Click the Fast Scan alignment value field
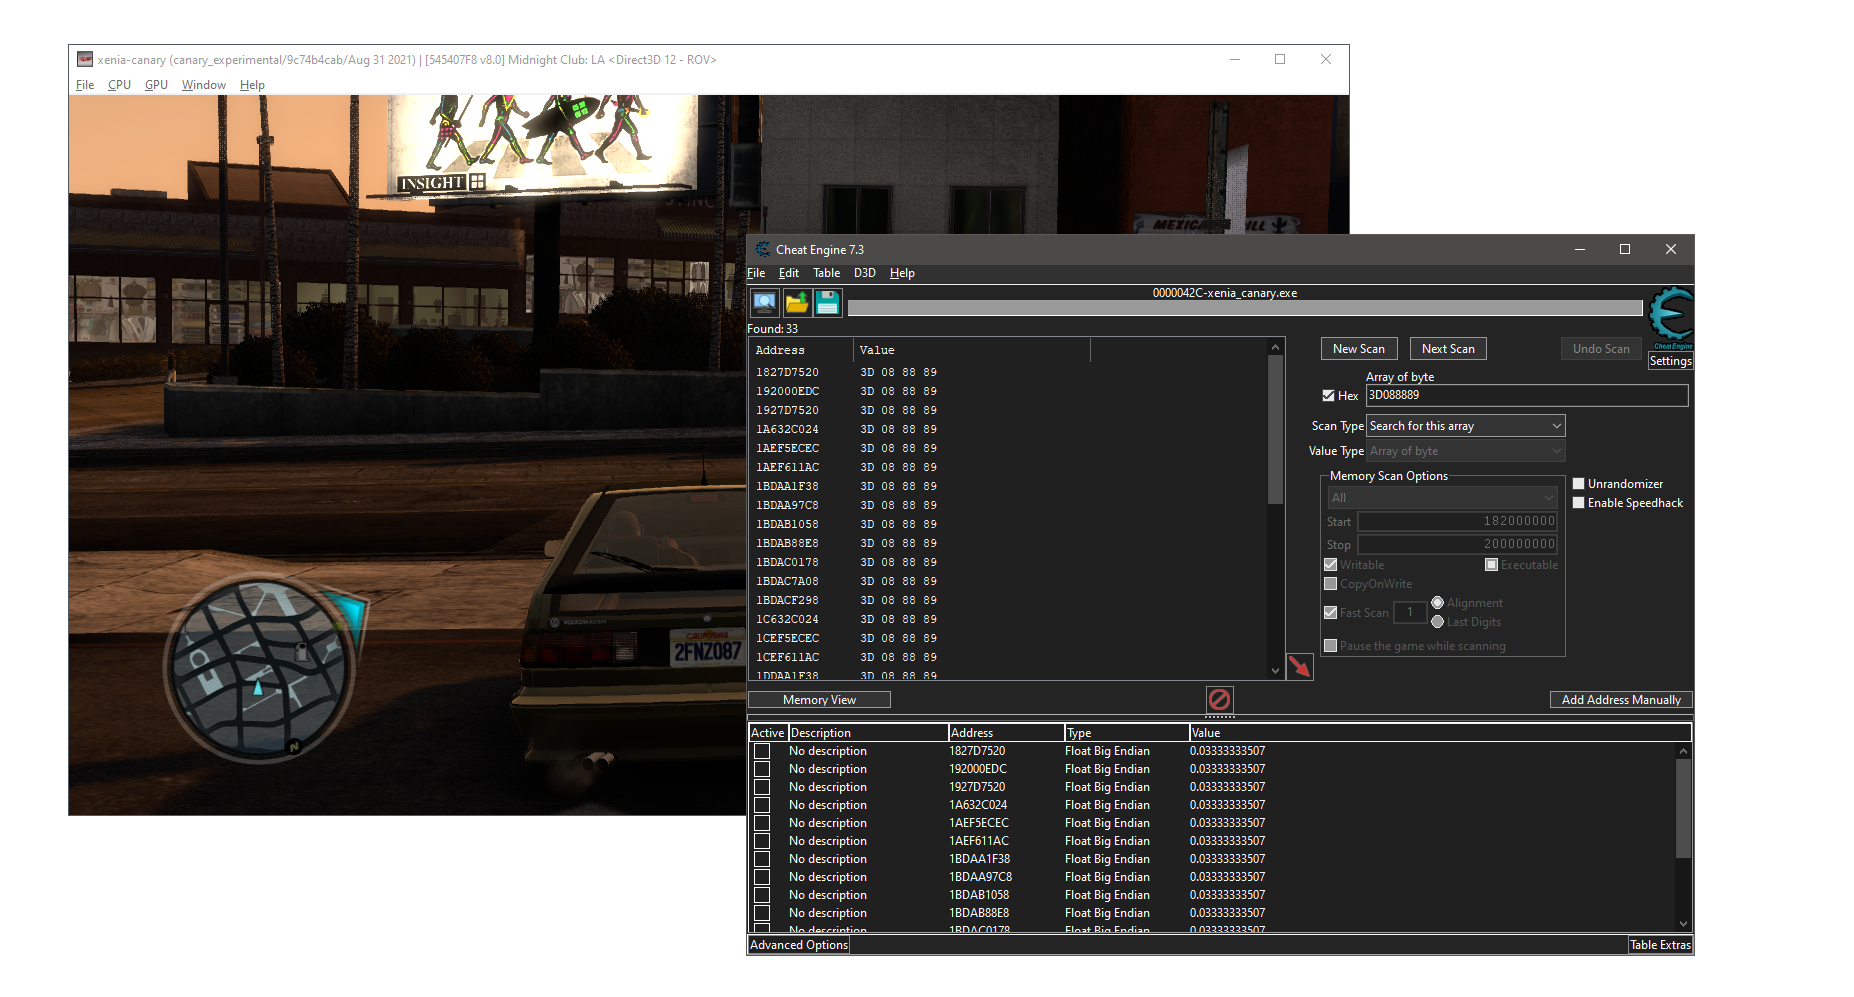The height and width of the screenshot is (997, 1854). [1410, 612]
